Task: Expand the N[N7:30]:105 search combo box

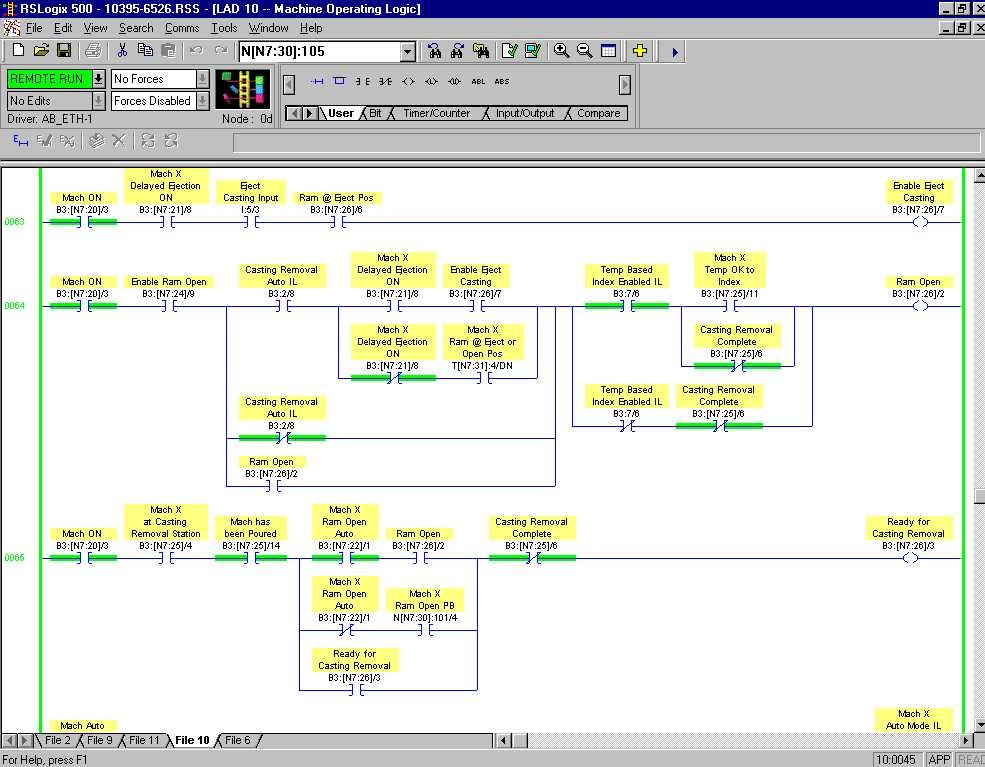Action: (408, 52)
